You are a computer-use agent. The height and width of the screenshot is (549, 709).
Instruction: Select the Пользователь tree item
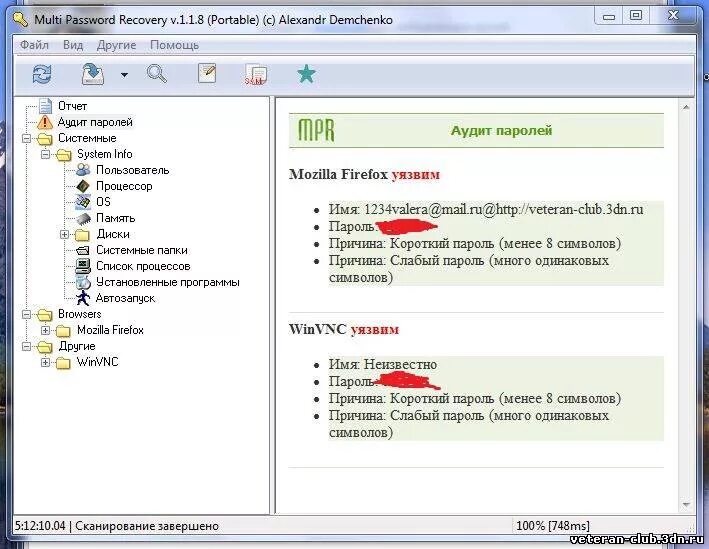tap(132, 170)
